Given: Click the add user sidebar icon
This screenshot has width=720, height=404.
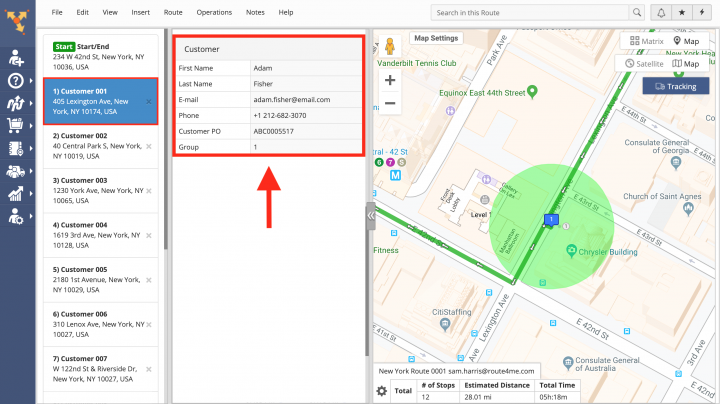Looking at the screenshot, I should pyautogui.click(x=16, y=58).
